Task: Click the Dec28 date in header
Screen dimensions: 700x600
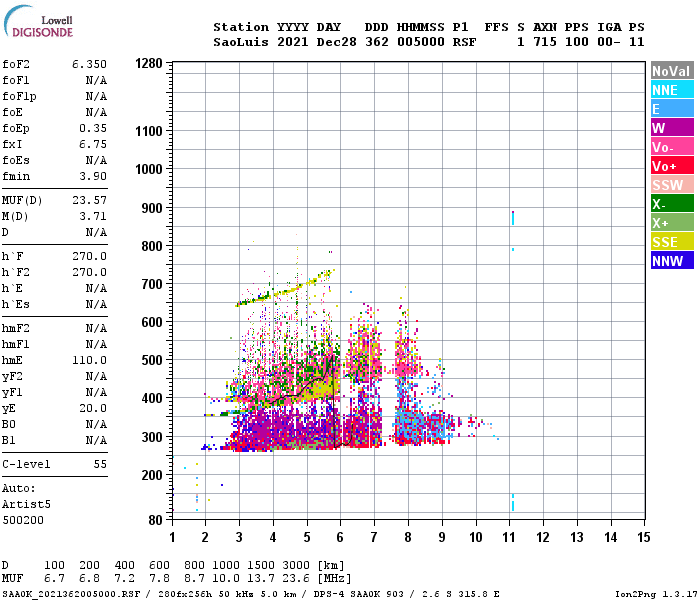Action: 337,42
